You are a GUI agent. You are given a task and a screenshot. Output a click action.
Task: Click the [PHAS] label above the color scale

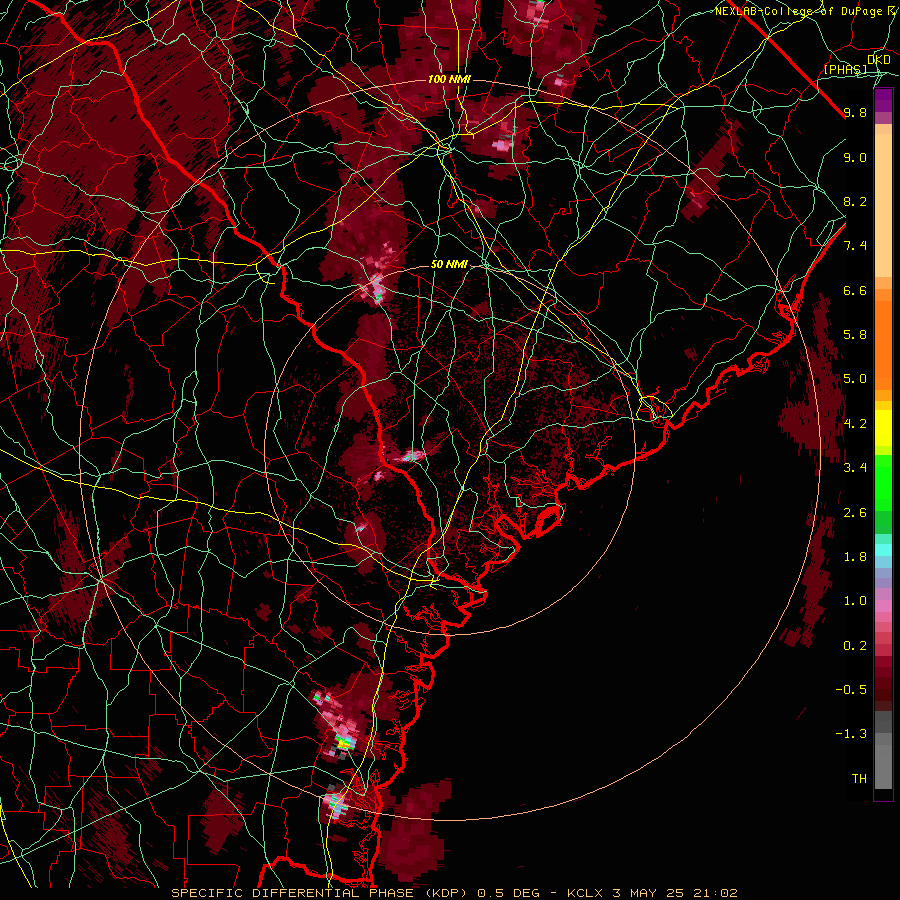(845, 69)
